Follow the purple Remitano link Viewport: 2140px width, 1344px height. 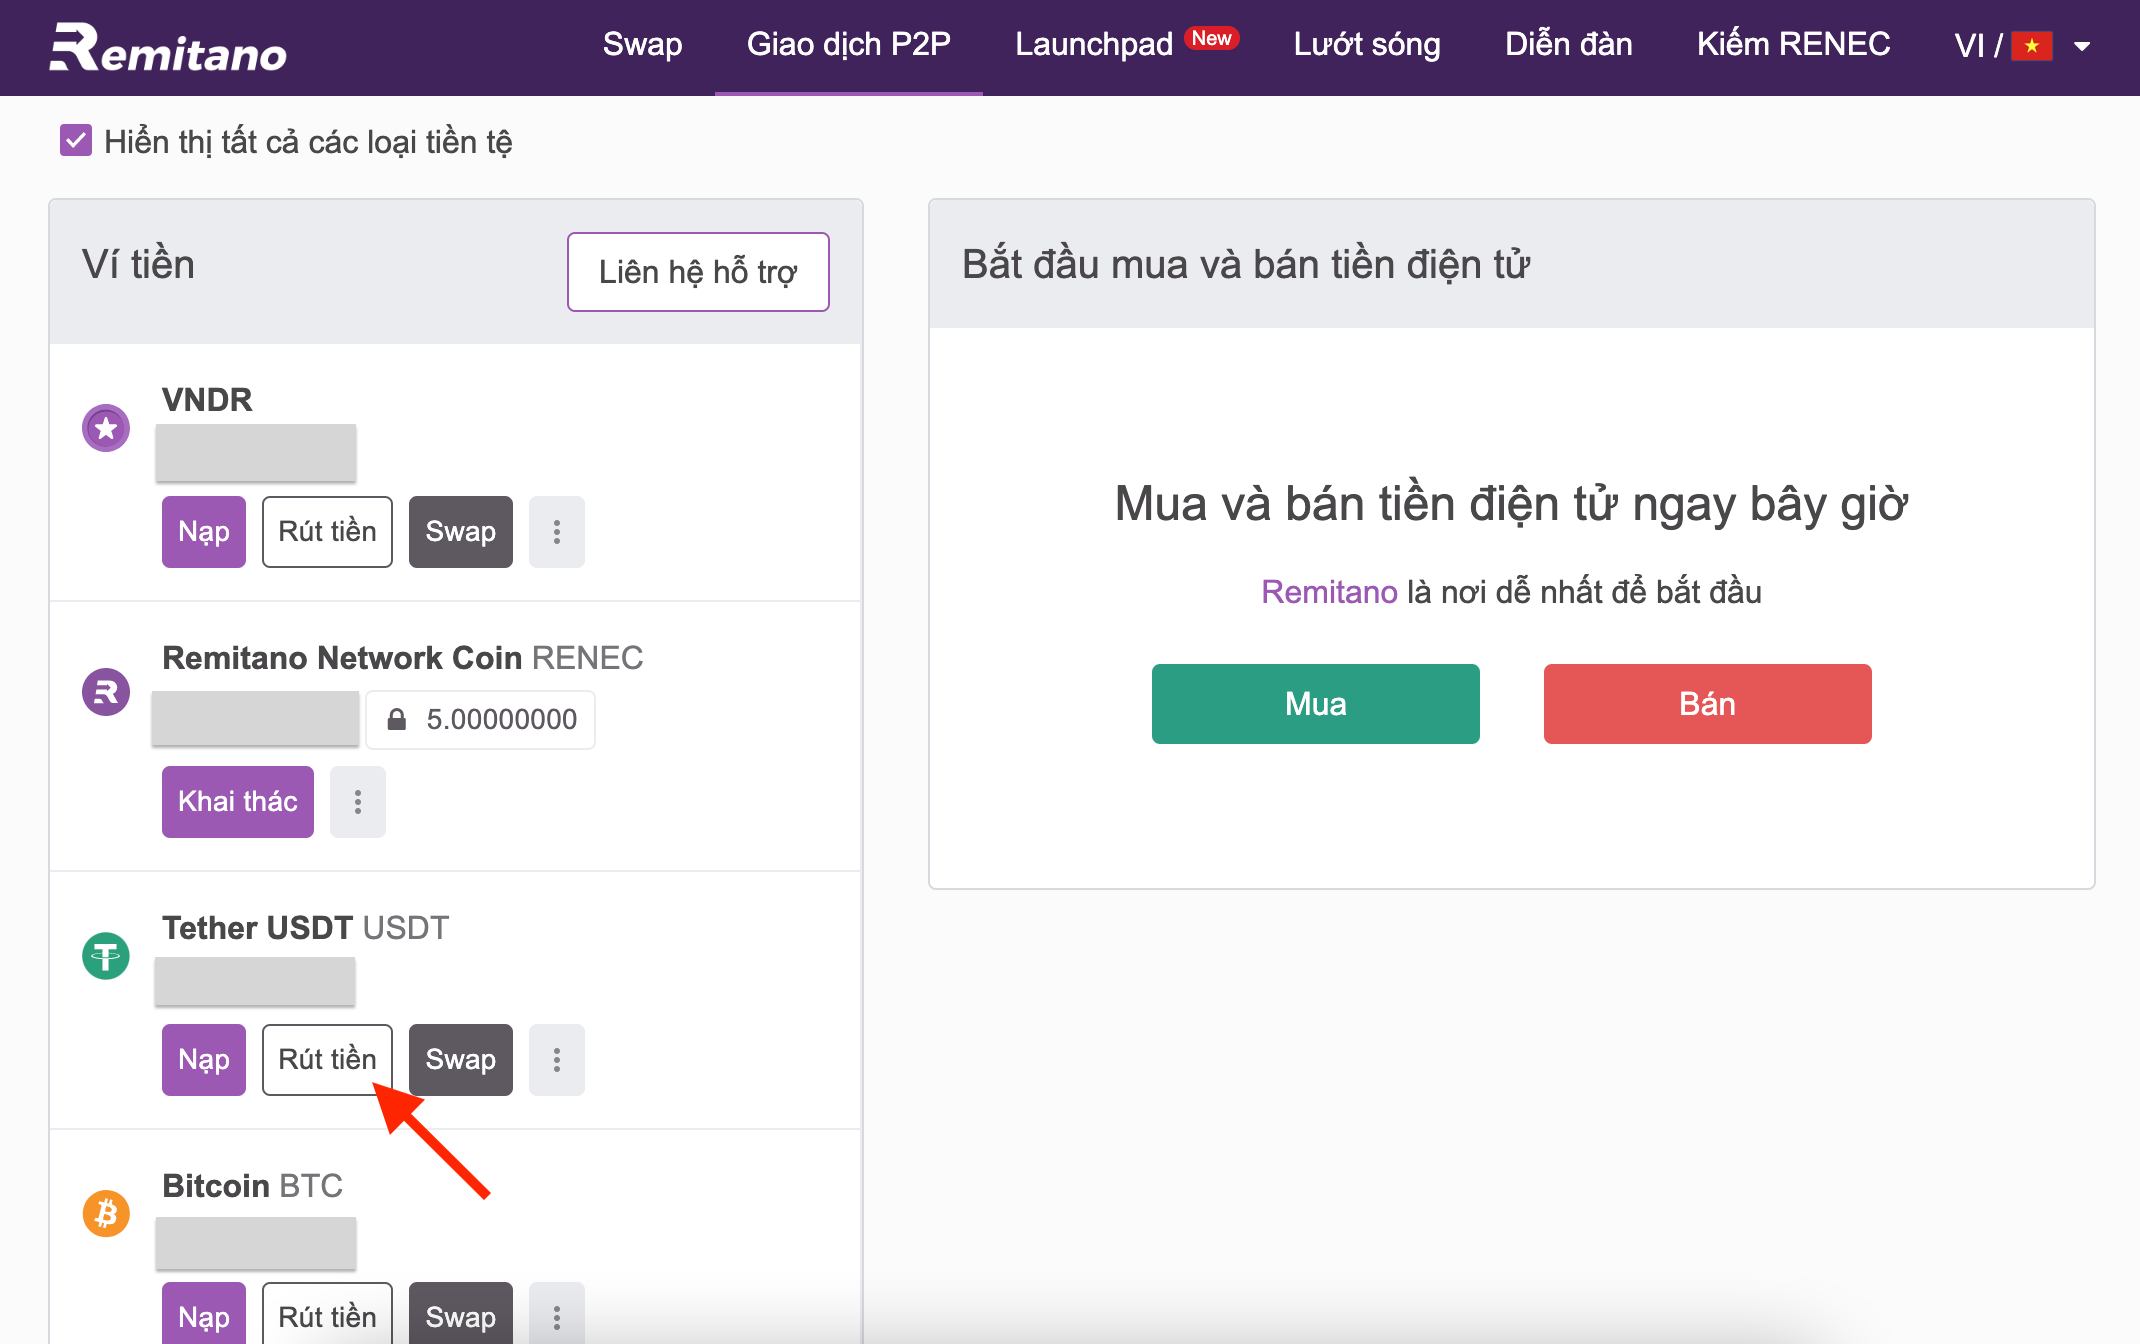[x=1329, y=592]
